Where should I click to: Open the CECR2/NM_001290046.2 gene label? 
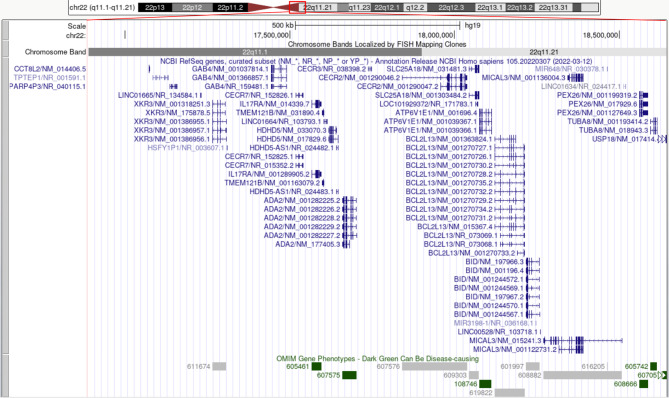click(359, 78)
